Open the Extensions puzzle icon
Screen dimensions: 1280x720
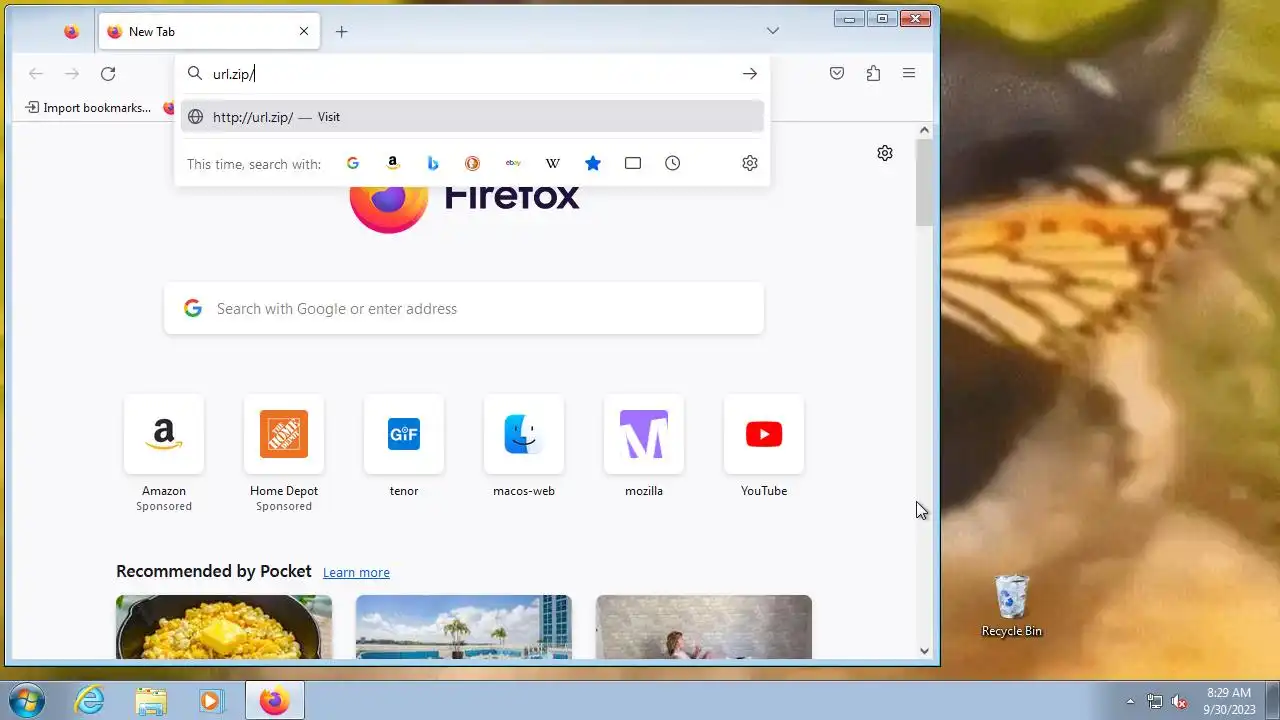click(873, 73)
